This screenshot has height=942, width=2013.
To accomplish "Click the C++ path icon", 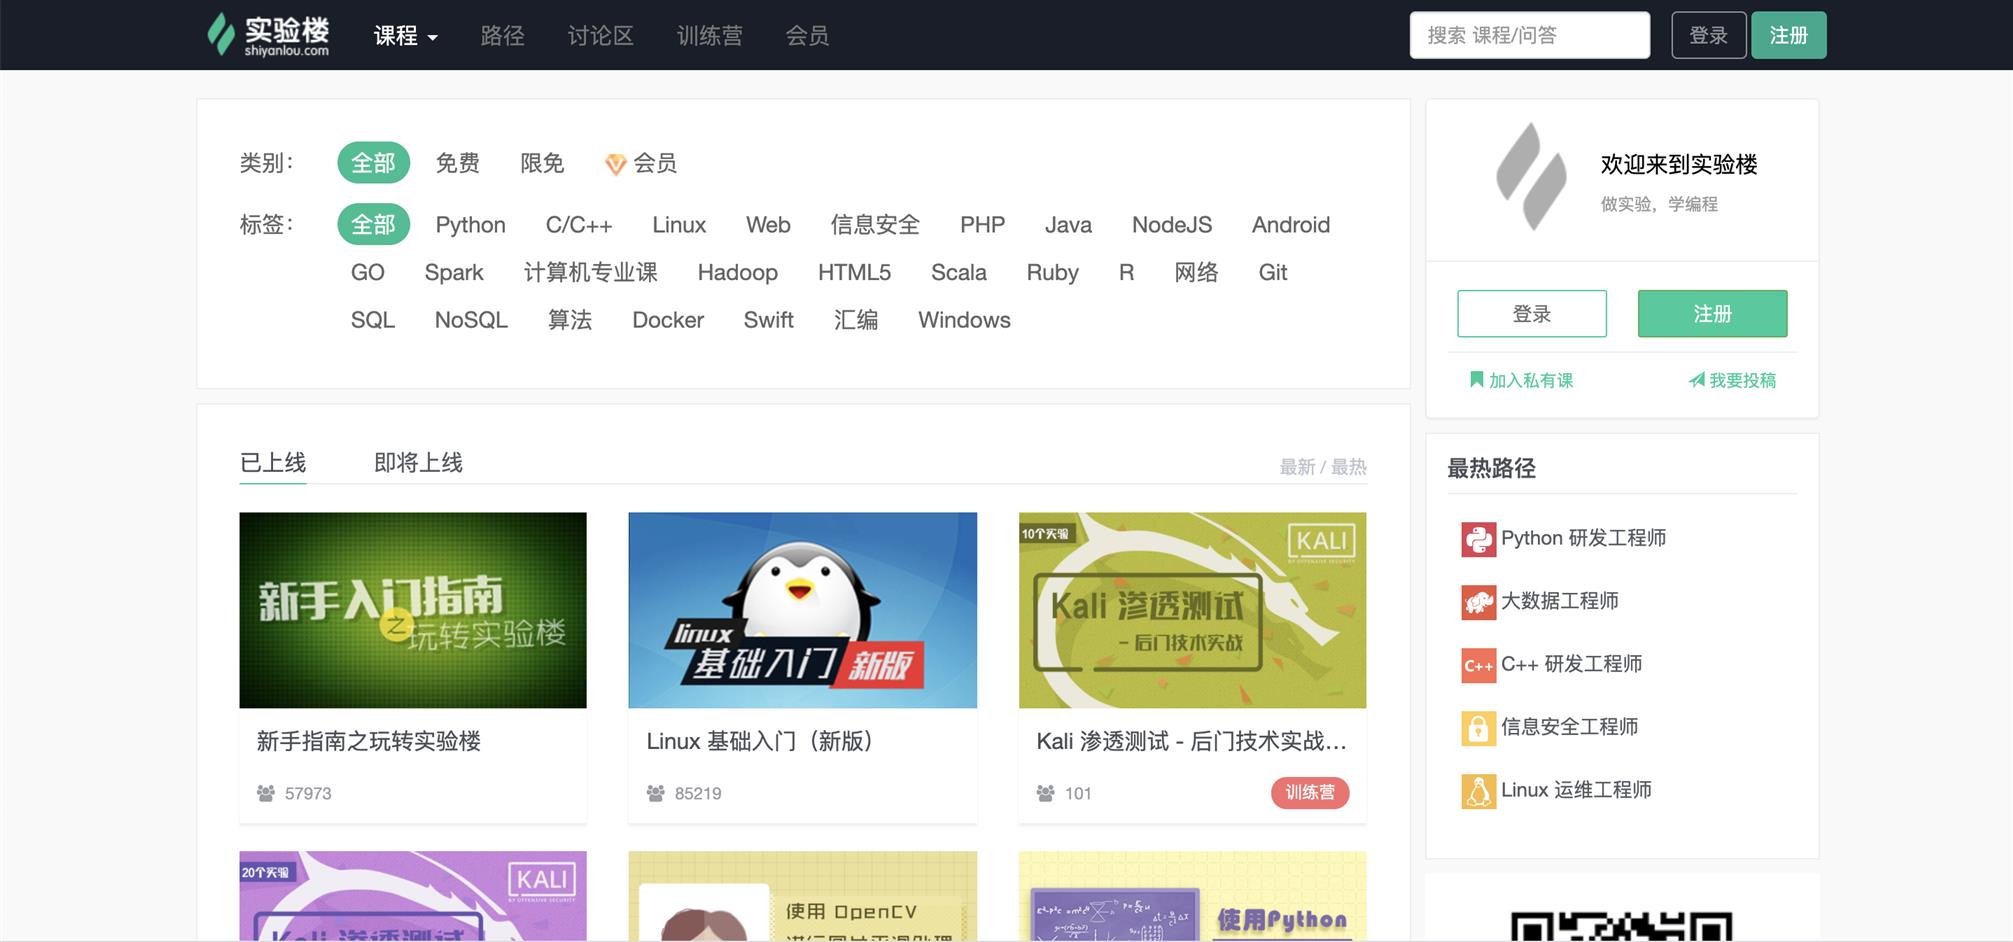I will pos(1477,665).
